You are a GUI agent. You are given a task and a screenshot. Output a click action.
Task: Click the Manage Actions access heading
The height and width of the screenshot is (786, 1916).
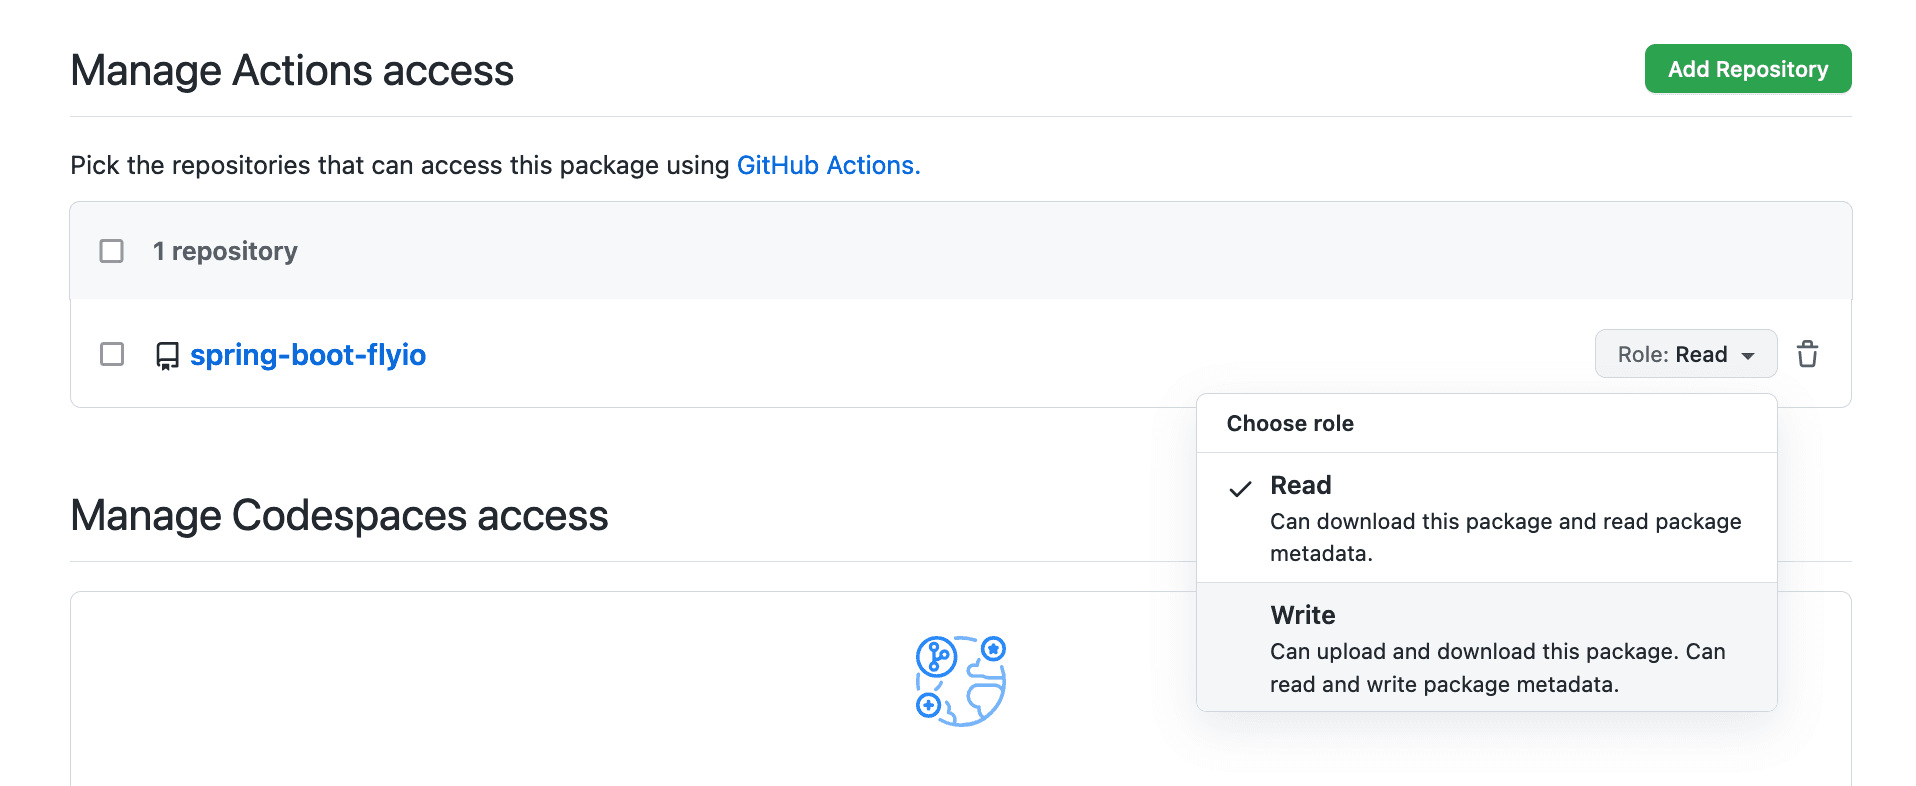(x=292, y=71)
